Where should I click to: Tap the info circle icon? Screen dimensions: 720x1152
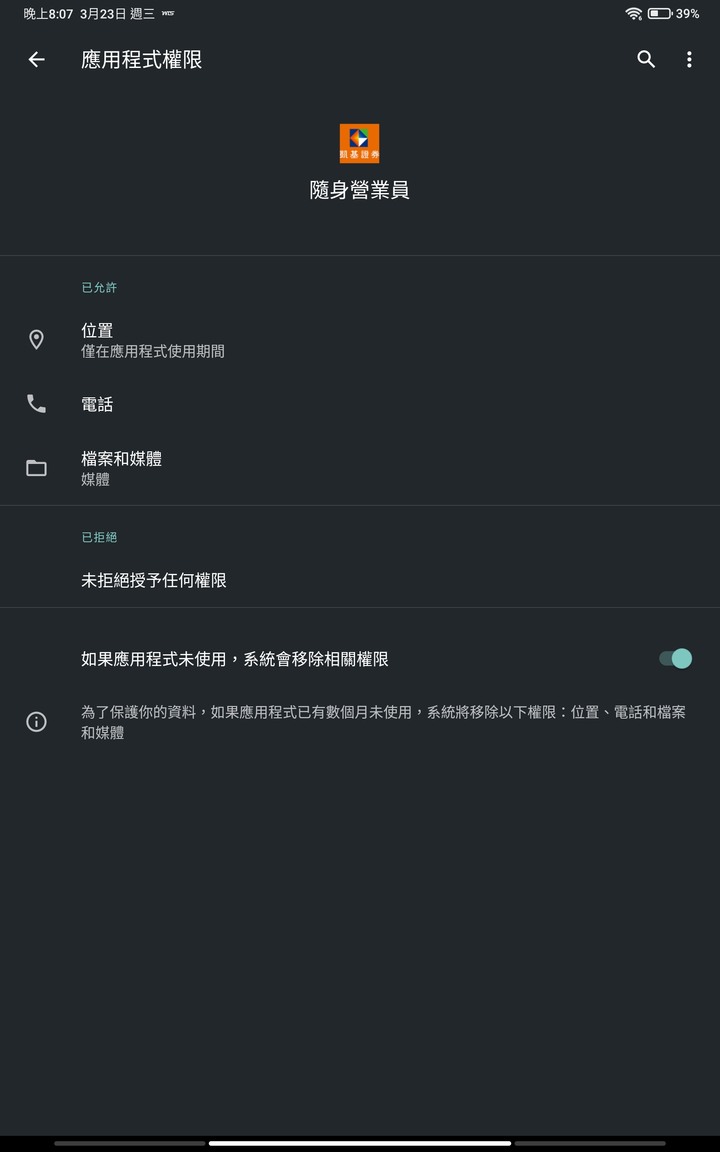[36, 722]
